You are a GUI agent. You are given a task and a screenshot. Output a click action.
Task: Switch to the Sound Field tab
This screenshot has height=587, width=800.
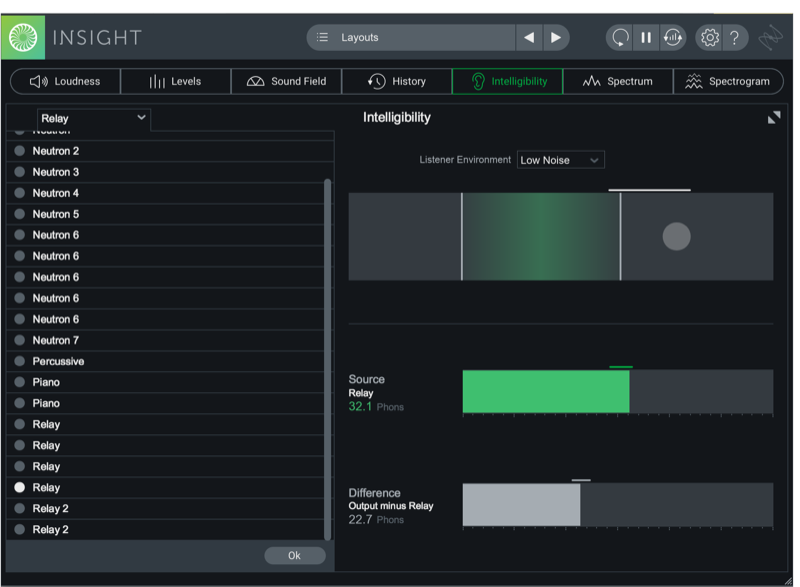286,82
